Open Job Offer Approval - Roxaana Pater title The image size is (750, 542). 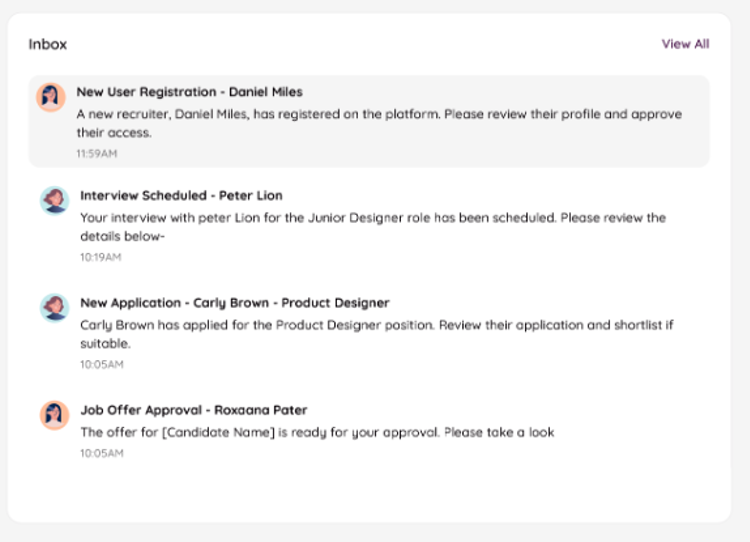[193, 410]
